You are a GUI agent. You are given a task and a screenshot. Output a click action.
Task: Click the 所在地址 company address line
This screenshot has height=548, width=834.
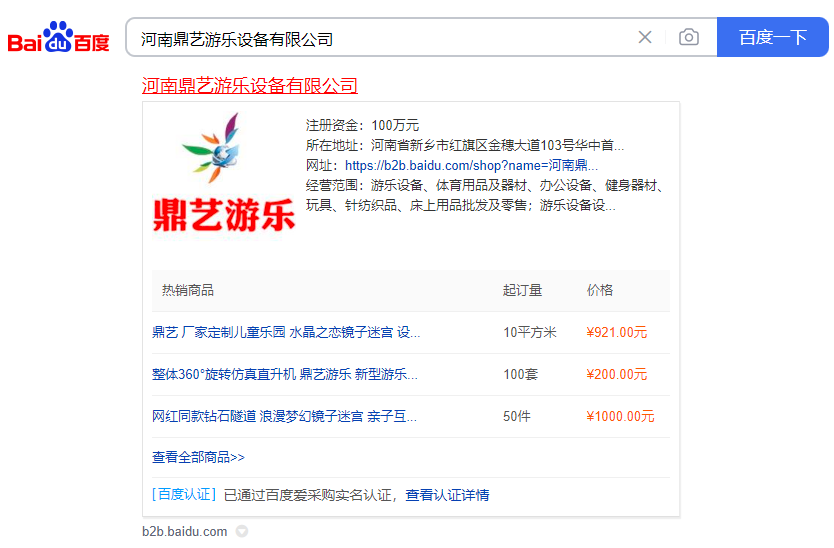[465, 145]
